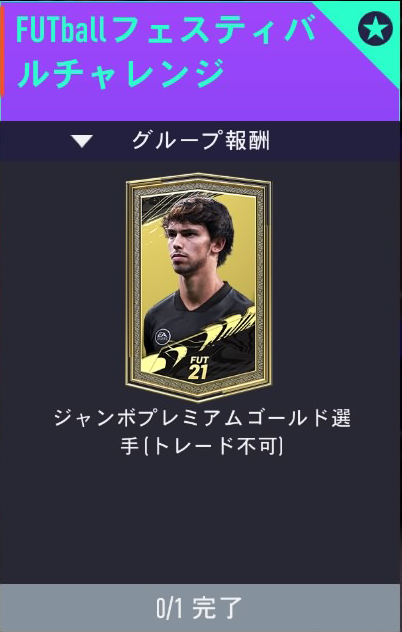Screen dimensions: 402x632
Task: Click the 0/1 完了 progress bar
Action: (201, 608)
